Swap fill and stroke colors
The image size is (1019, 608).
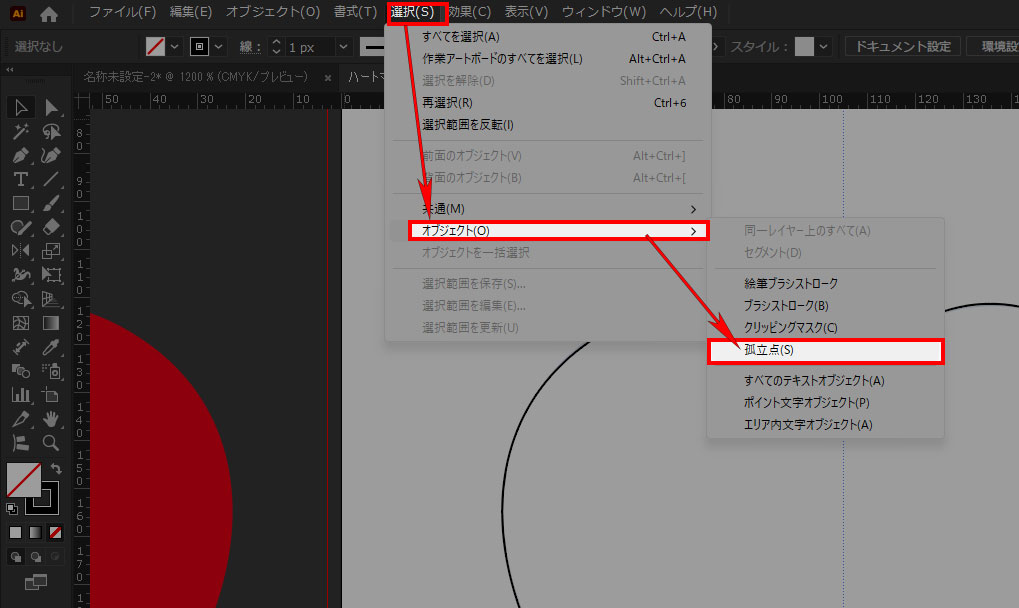pos(57,468)
